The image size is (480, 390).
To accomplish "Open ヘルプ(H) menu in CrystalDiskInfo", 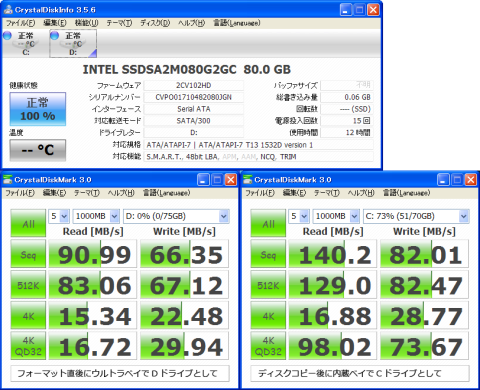I will (191, 23).
